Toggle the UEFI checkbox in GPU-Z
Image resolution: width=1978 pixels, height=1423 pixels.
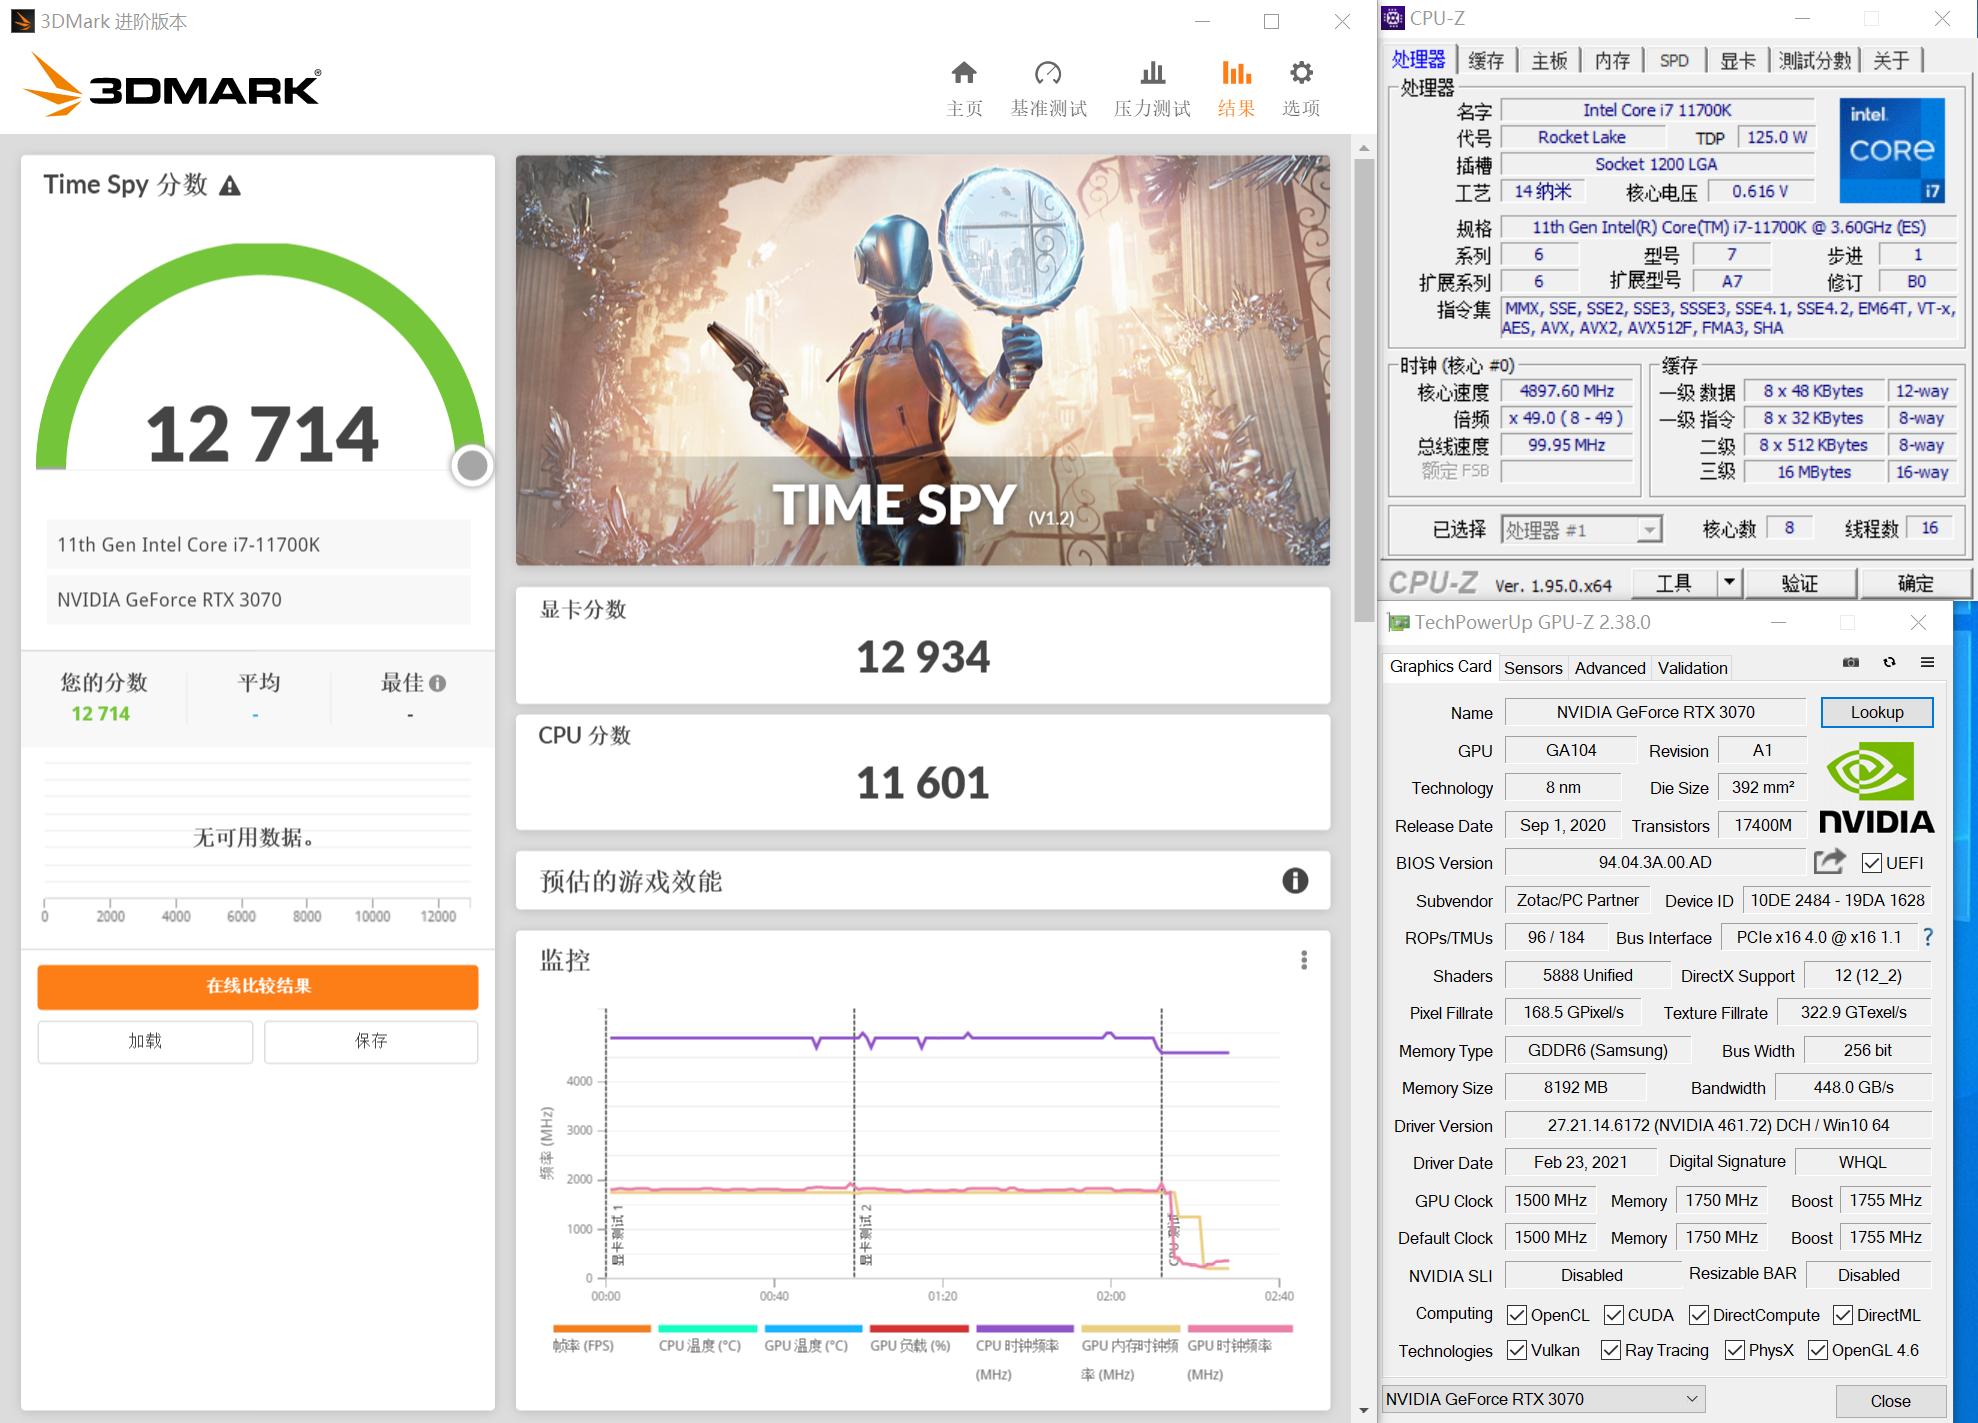click(1870, 862)
